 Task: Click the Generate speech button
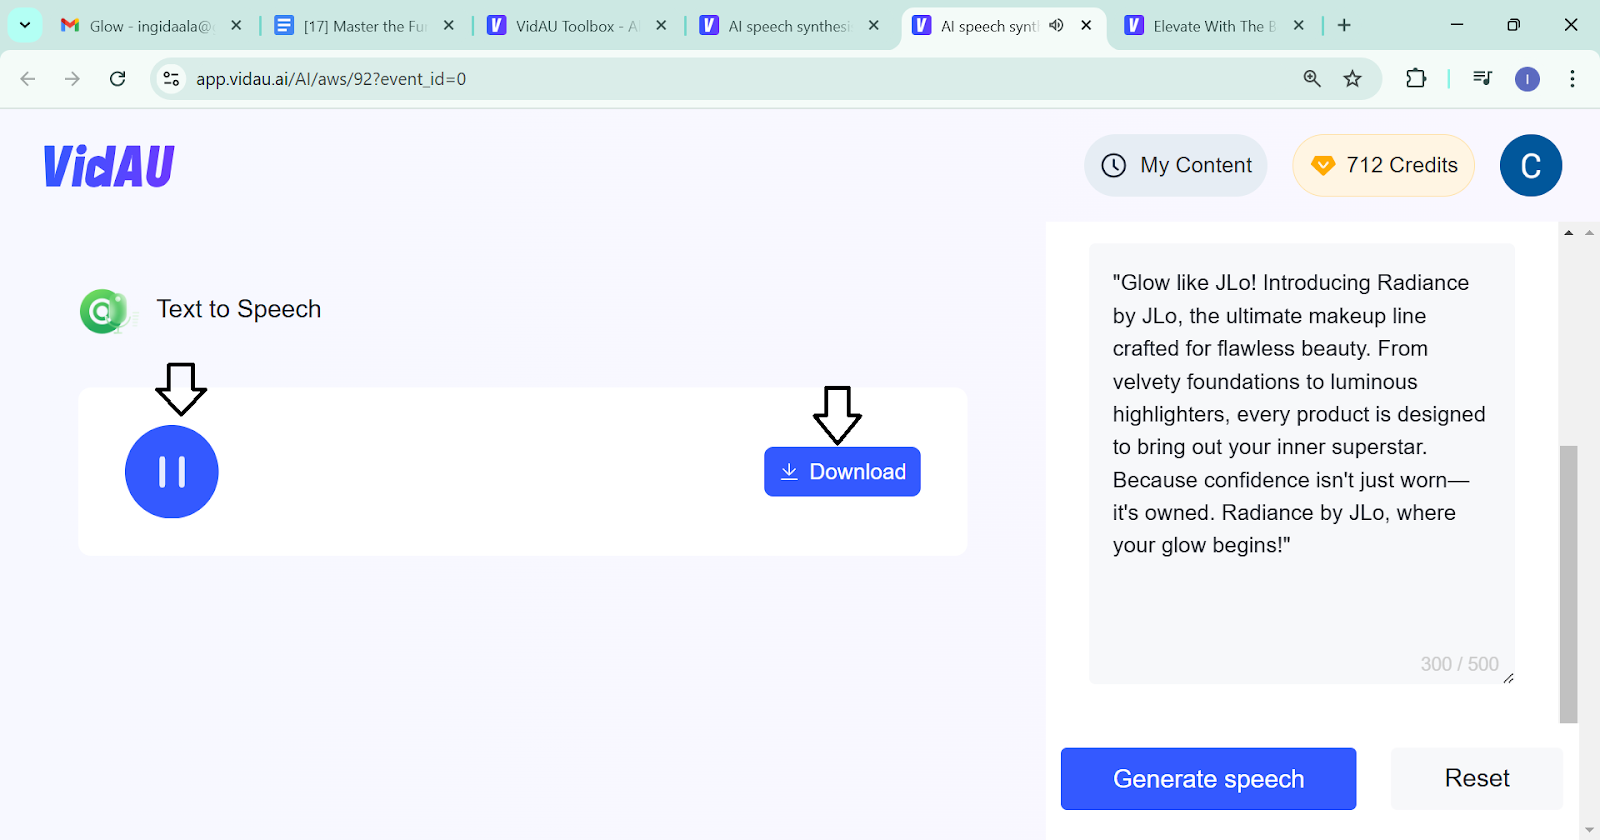pos(1208,779)
